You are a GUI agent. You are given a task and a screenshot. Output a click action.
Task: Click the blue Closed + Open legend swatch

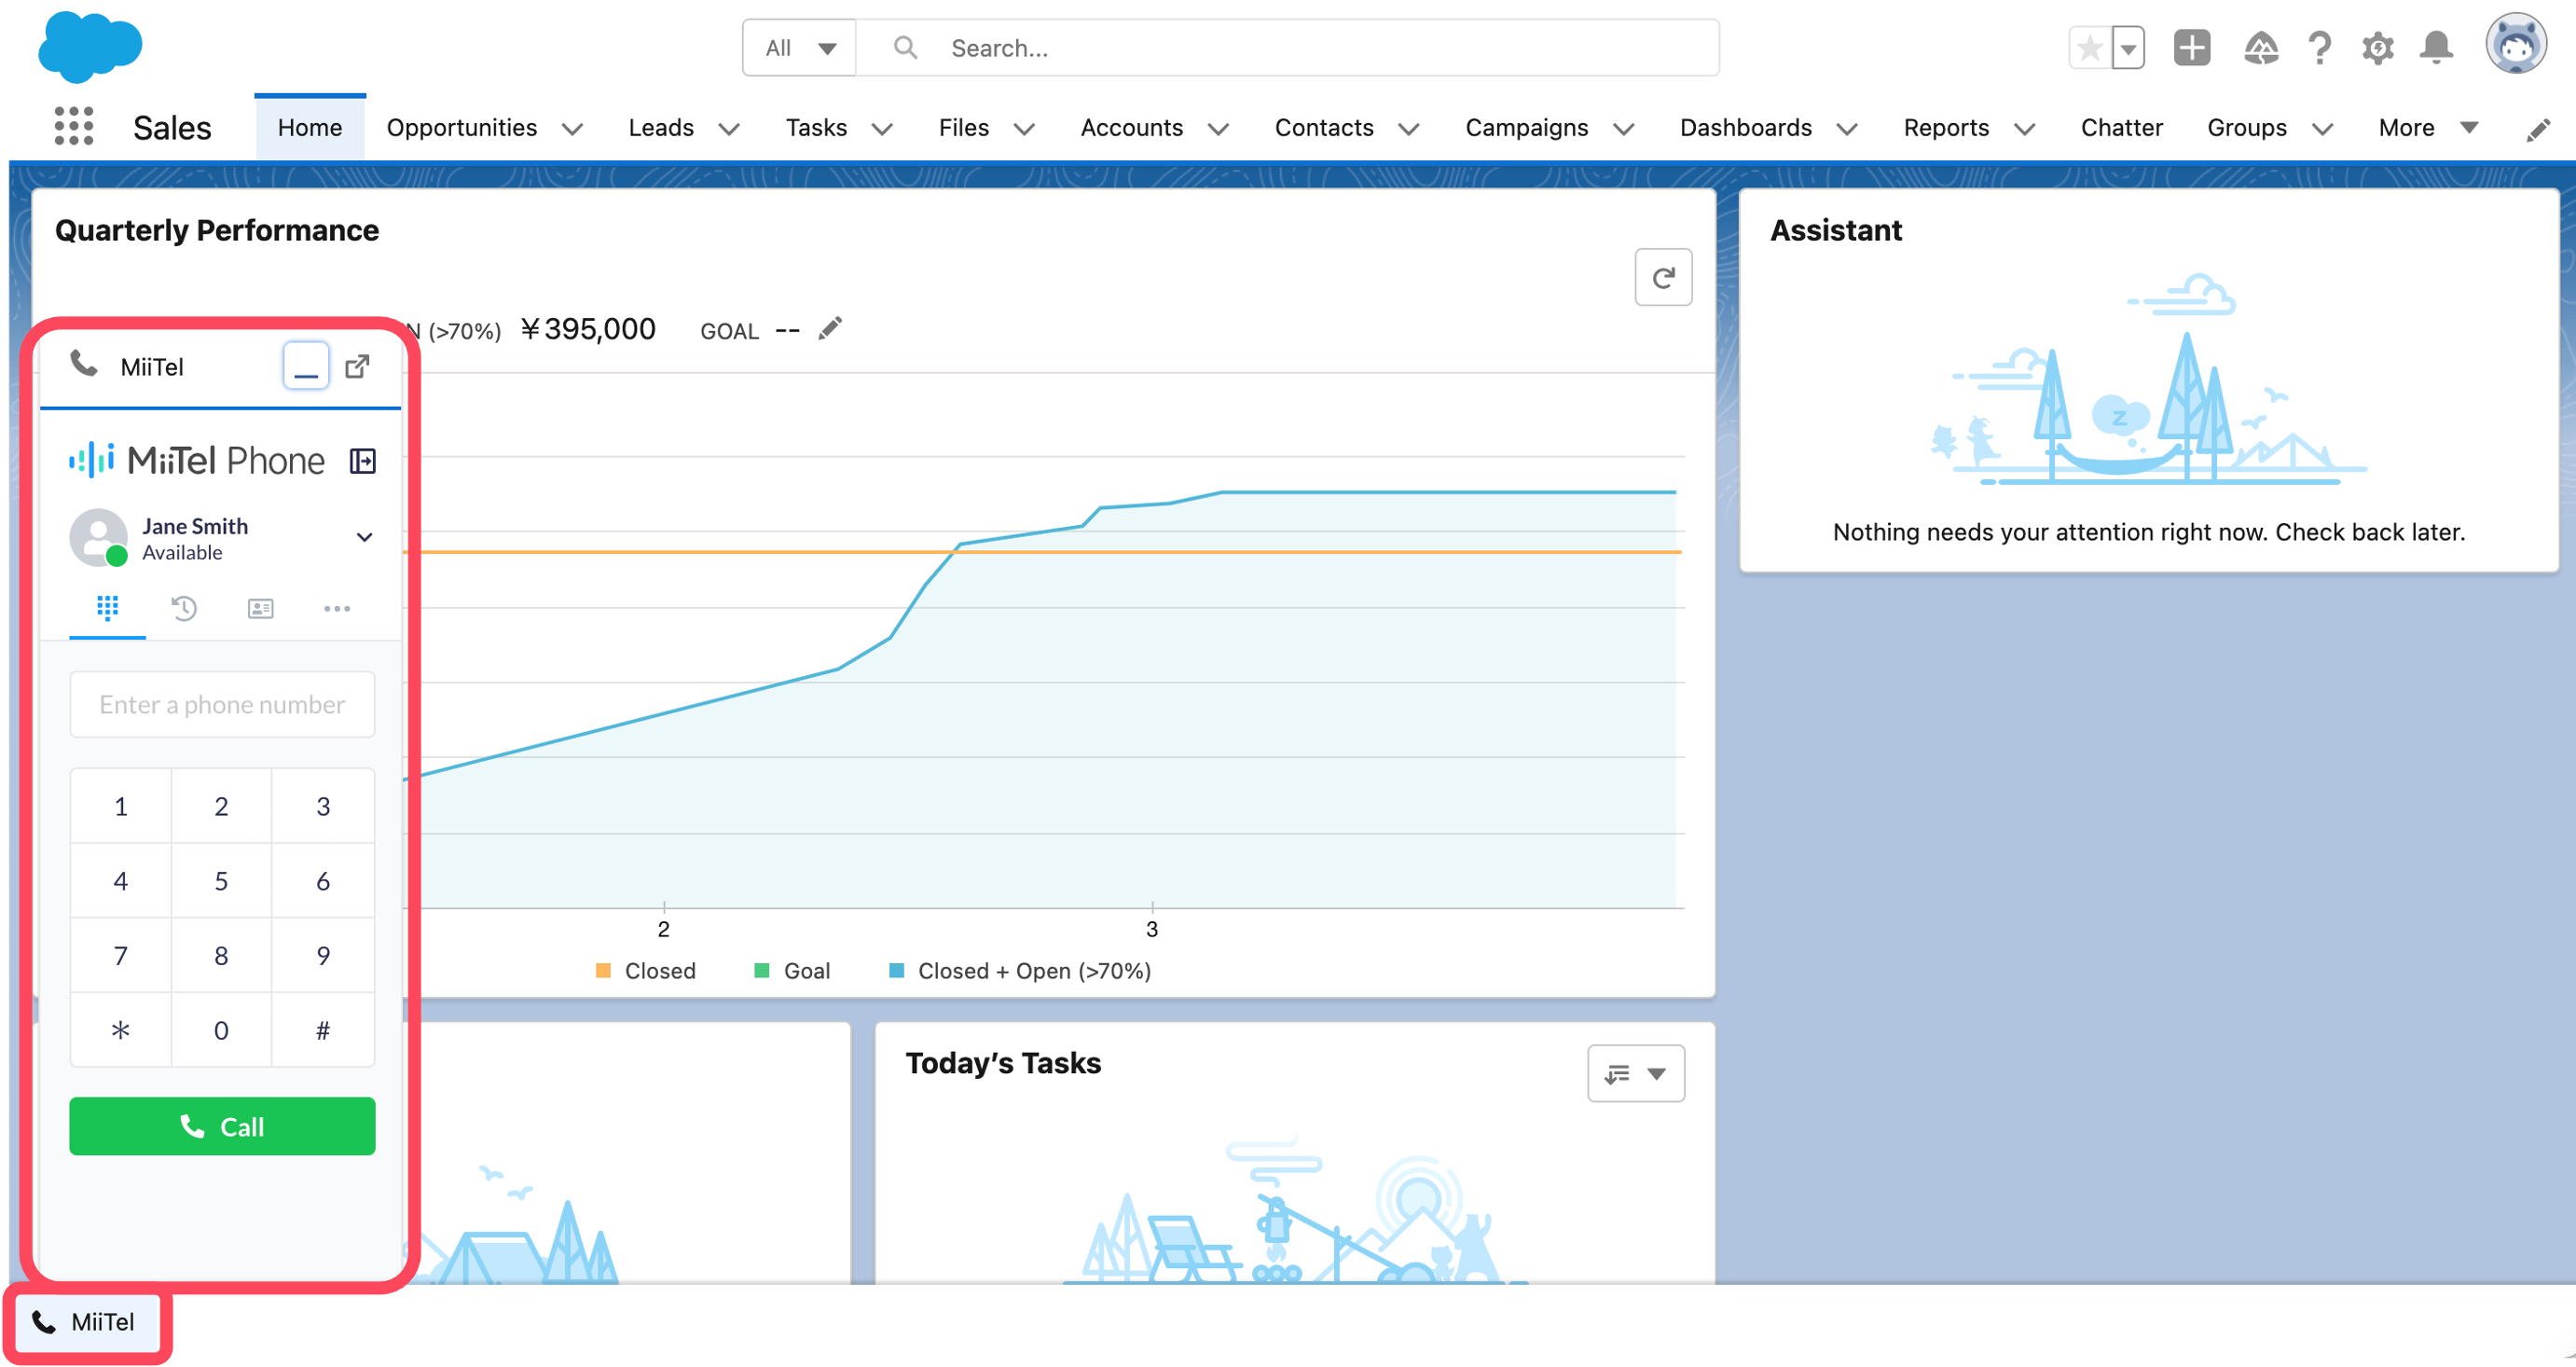[897, 970]
